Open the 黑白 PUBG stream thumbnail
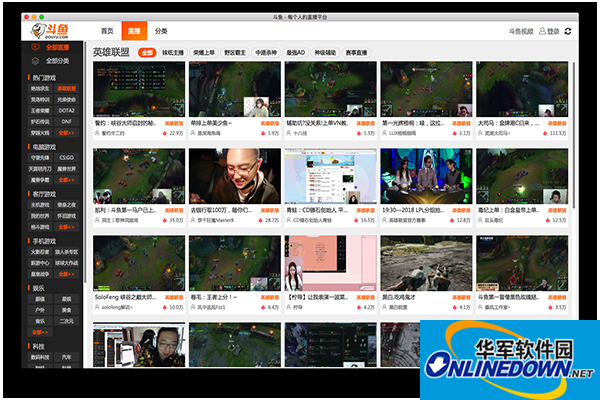The image size is (600, 400). click(x=426, y=263)
